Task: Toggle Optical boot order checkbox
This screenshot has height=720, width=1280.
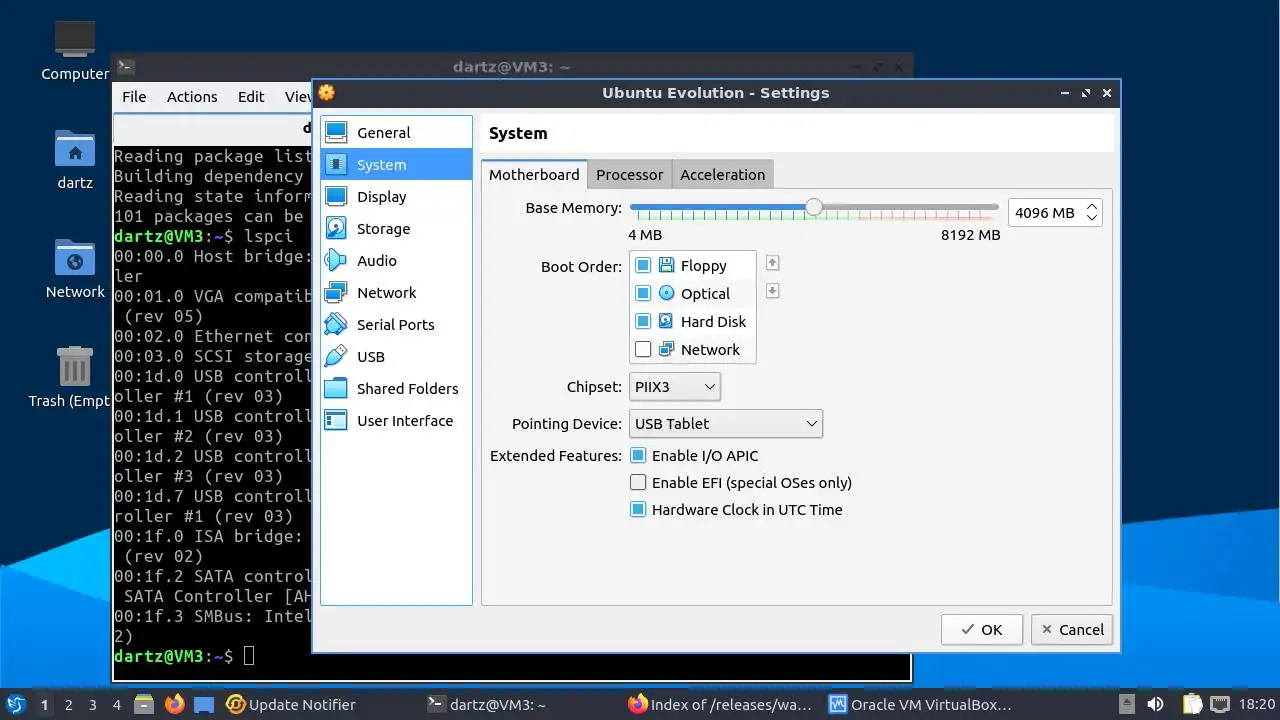Action: pos(643,294)
